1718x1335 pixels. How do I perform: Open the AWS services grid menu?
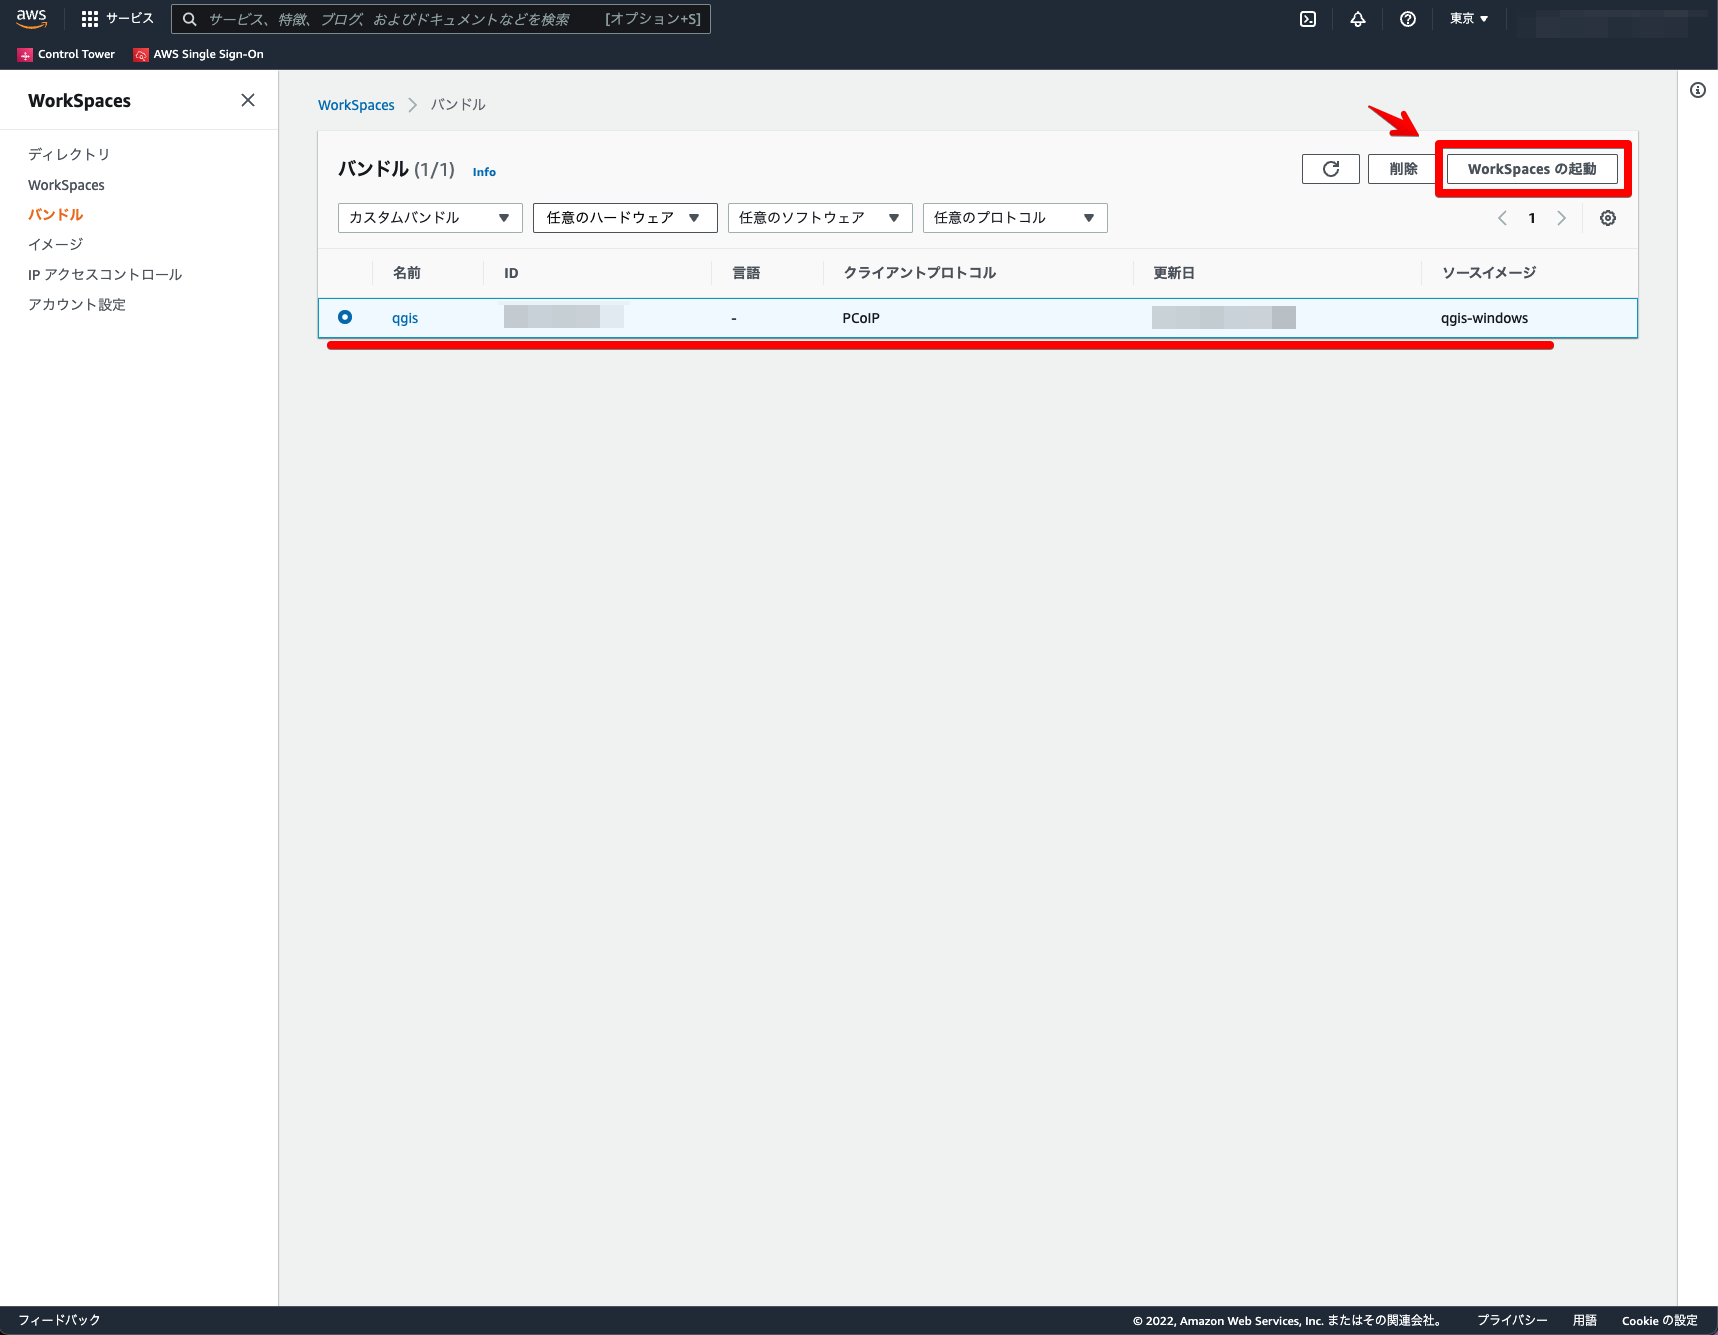(x=88, y=18)
